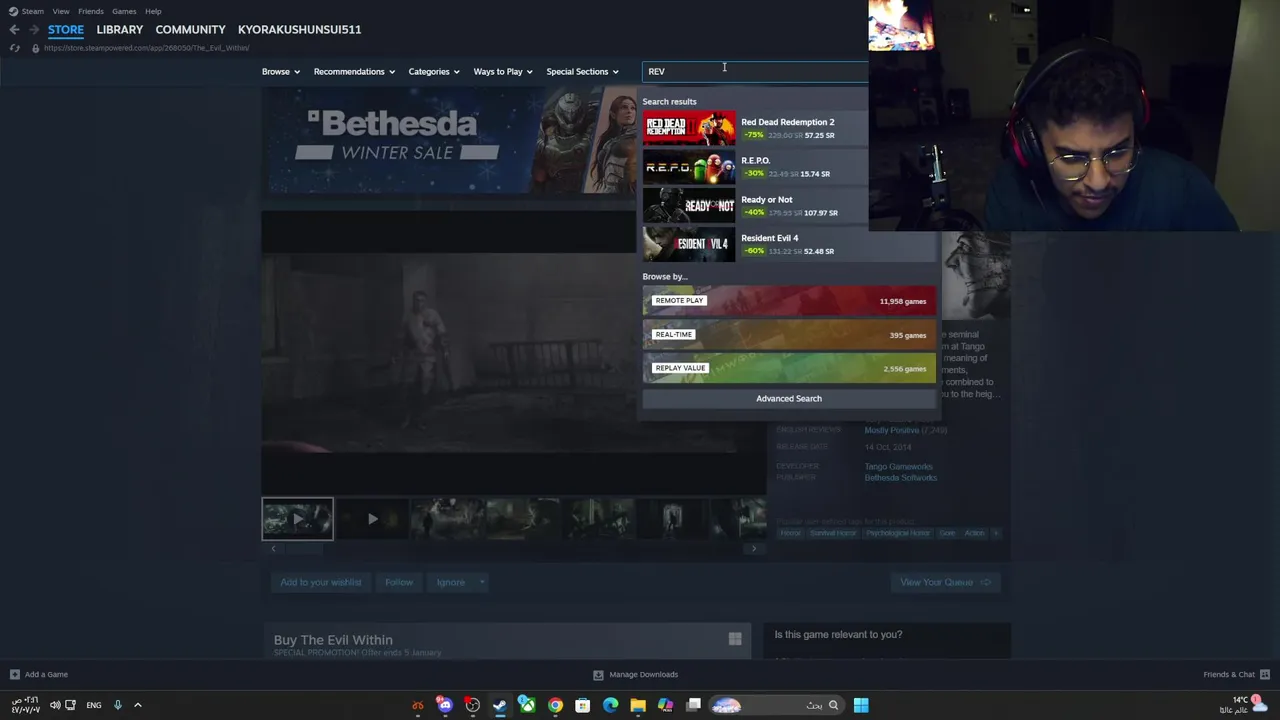Screen dimensions: 1280x720
Task: Click the left arrow under the thumbnail strip
Action: [273, 548]
